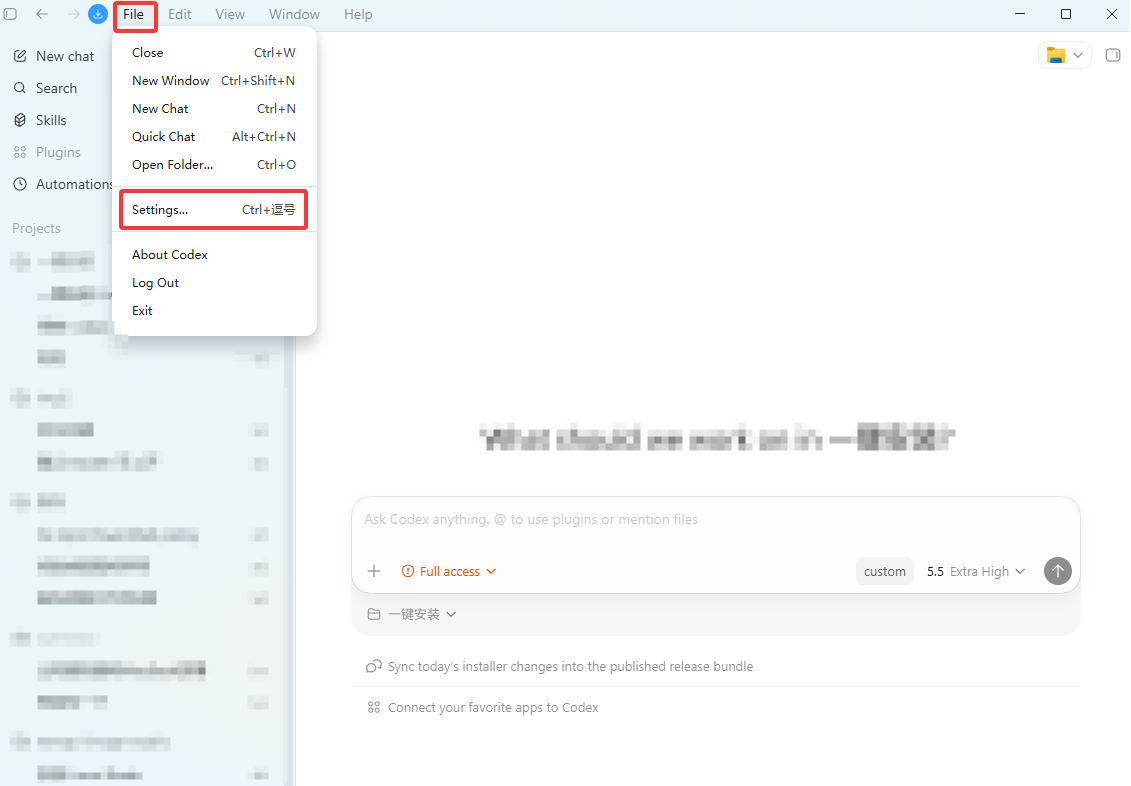Open the Help menu
The image size is (1131, 786).
pos(358,14)
